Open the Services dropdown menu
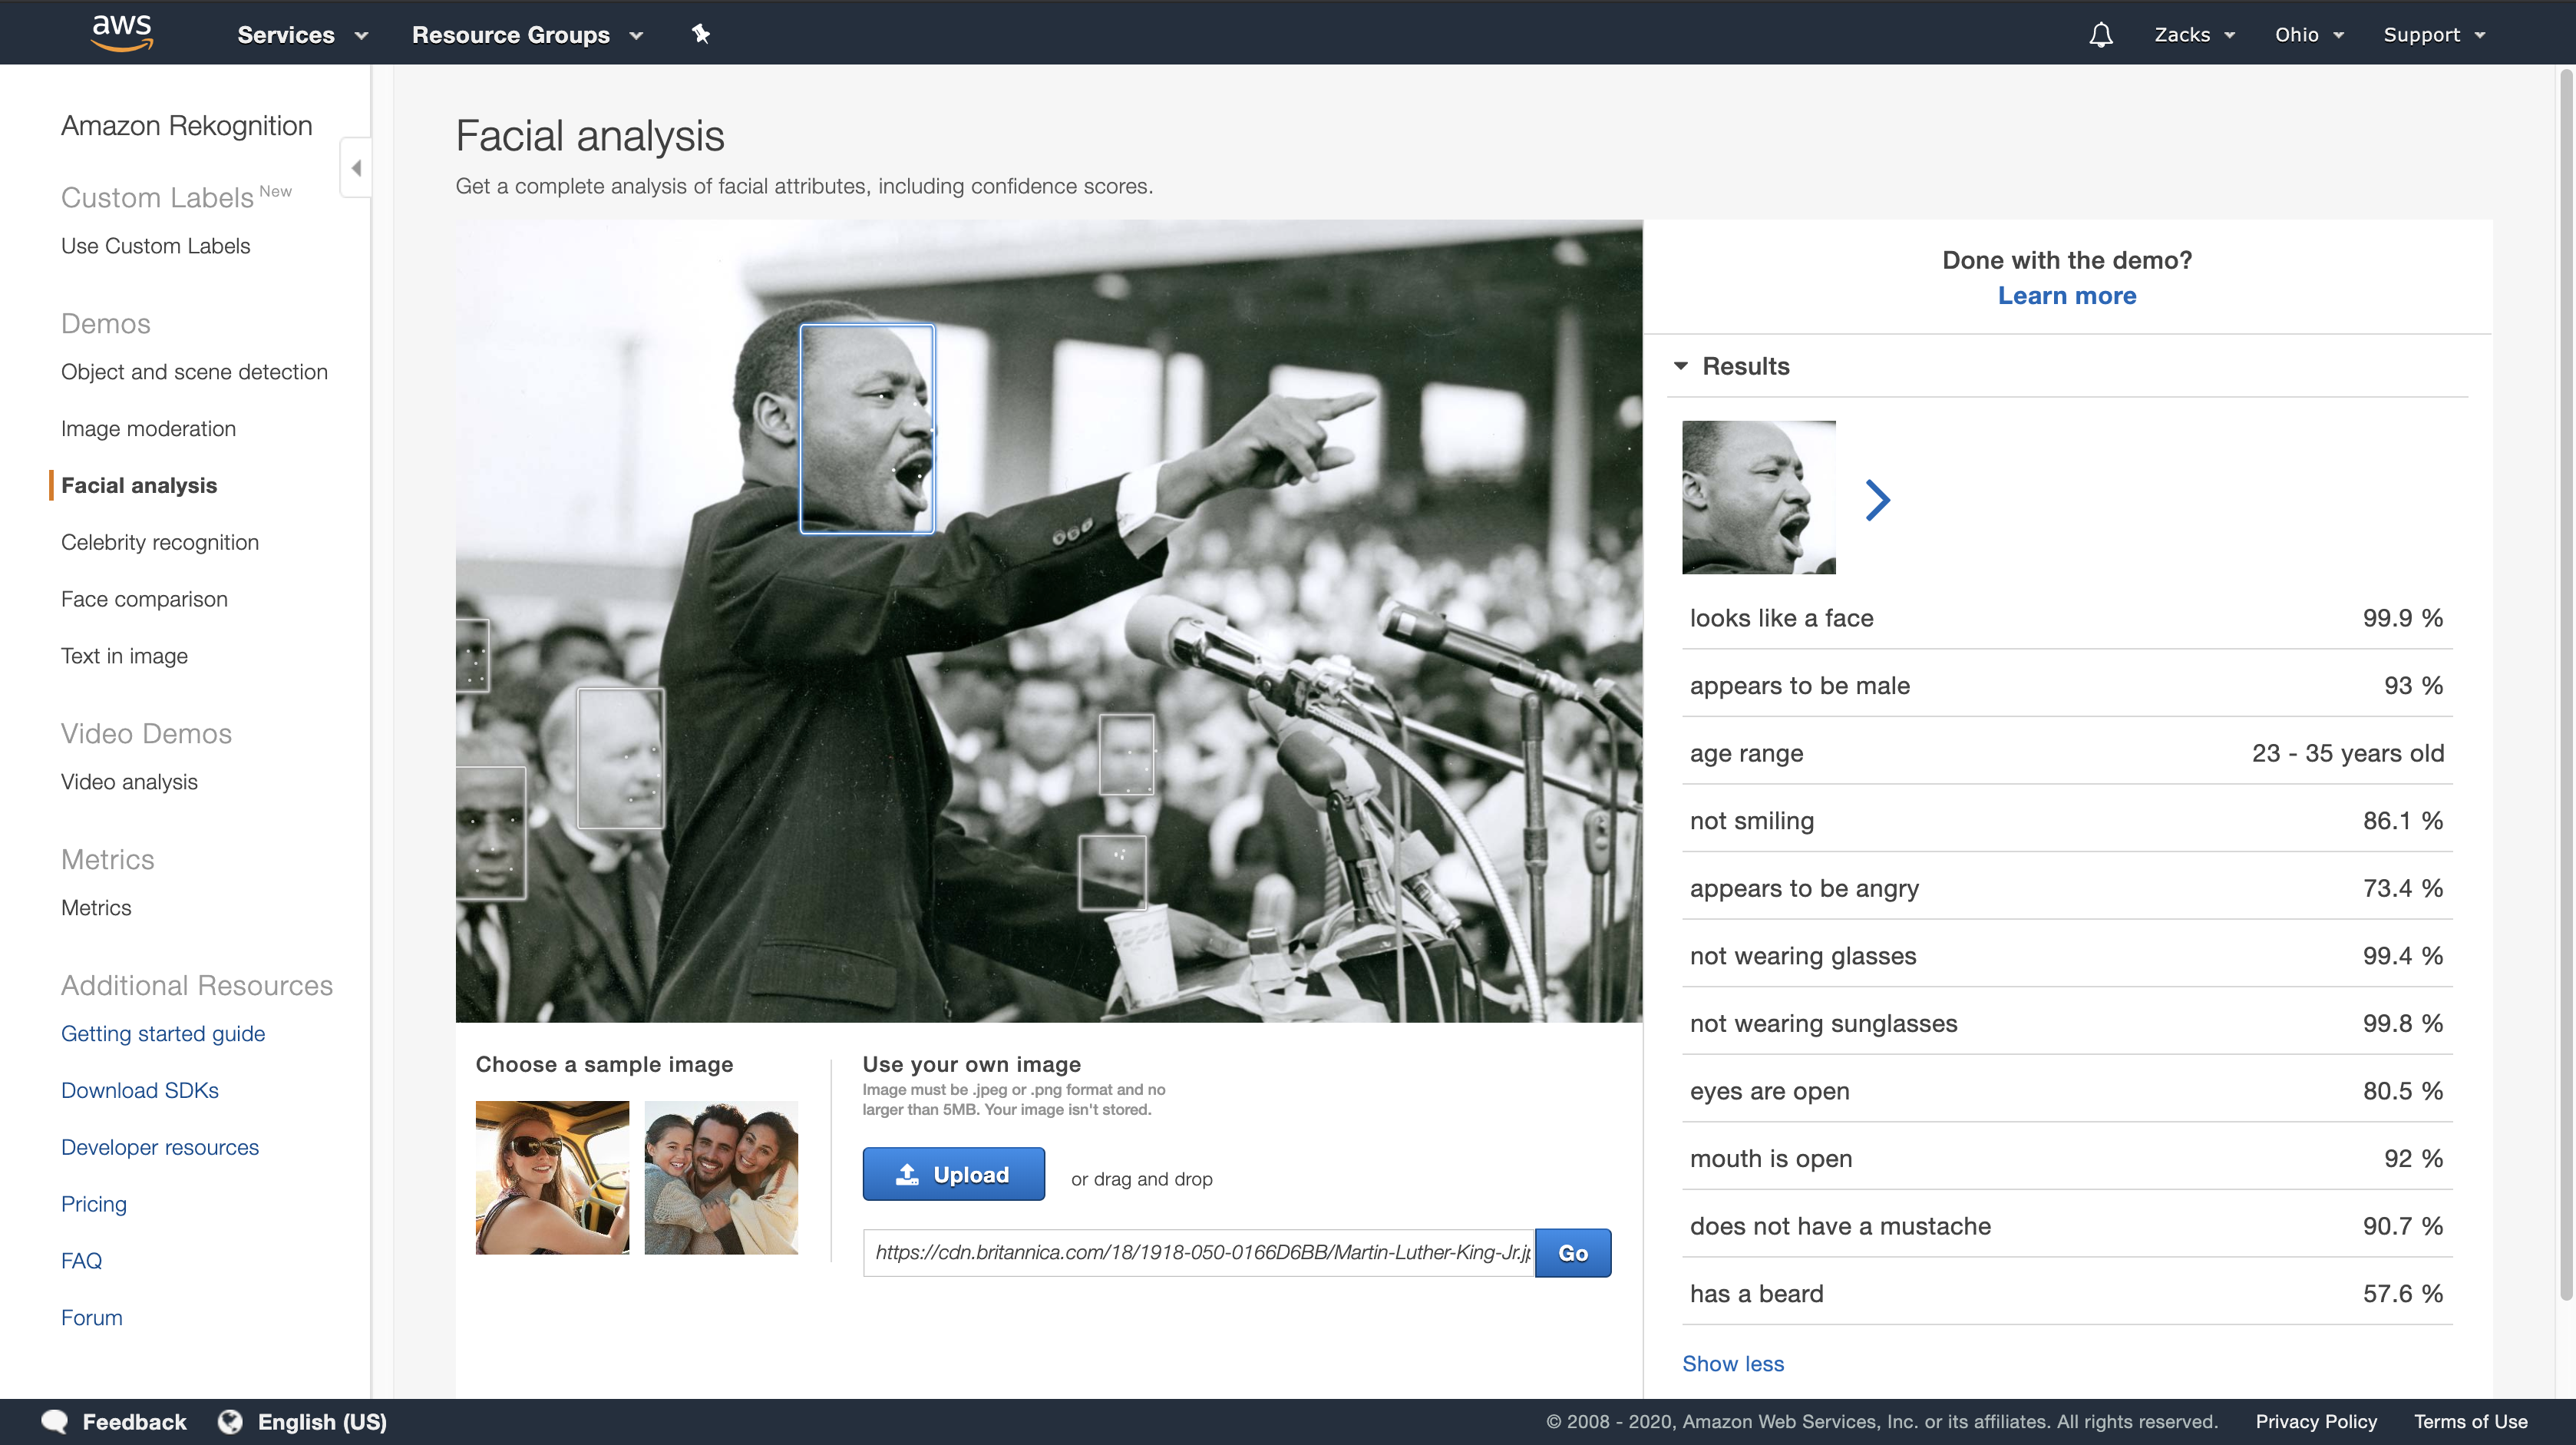 pyautogui.click(x=302, y=35)
